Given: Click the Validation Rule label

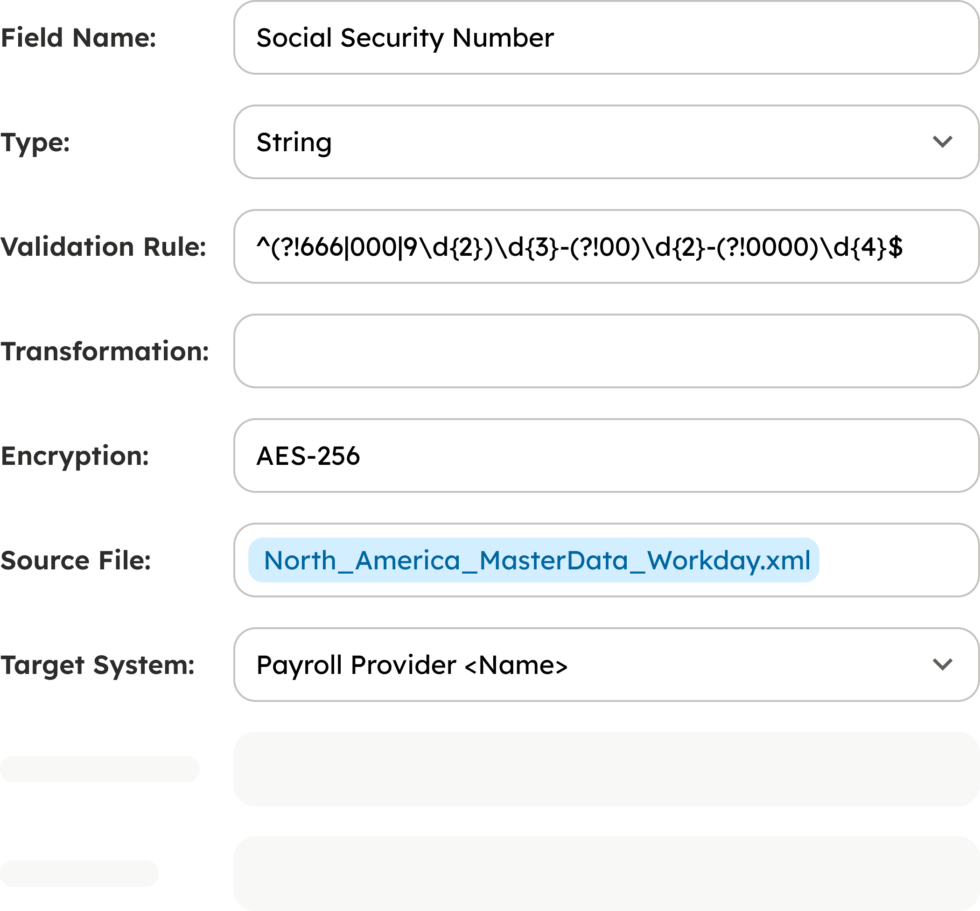Looking at the screenshot, I should tap(103, 247).
